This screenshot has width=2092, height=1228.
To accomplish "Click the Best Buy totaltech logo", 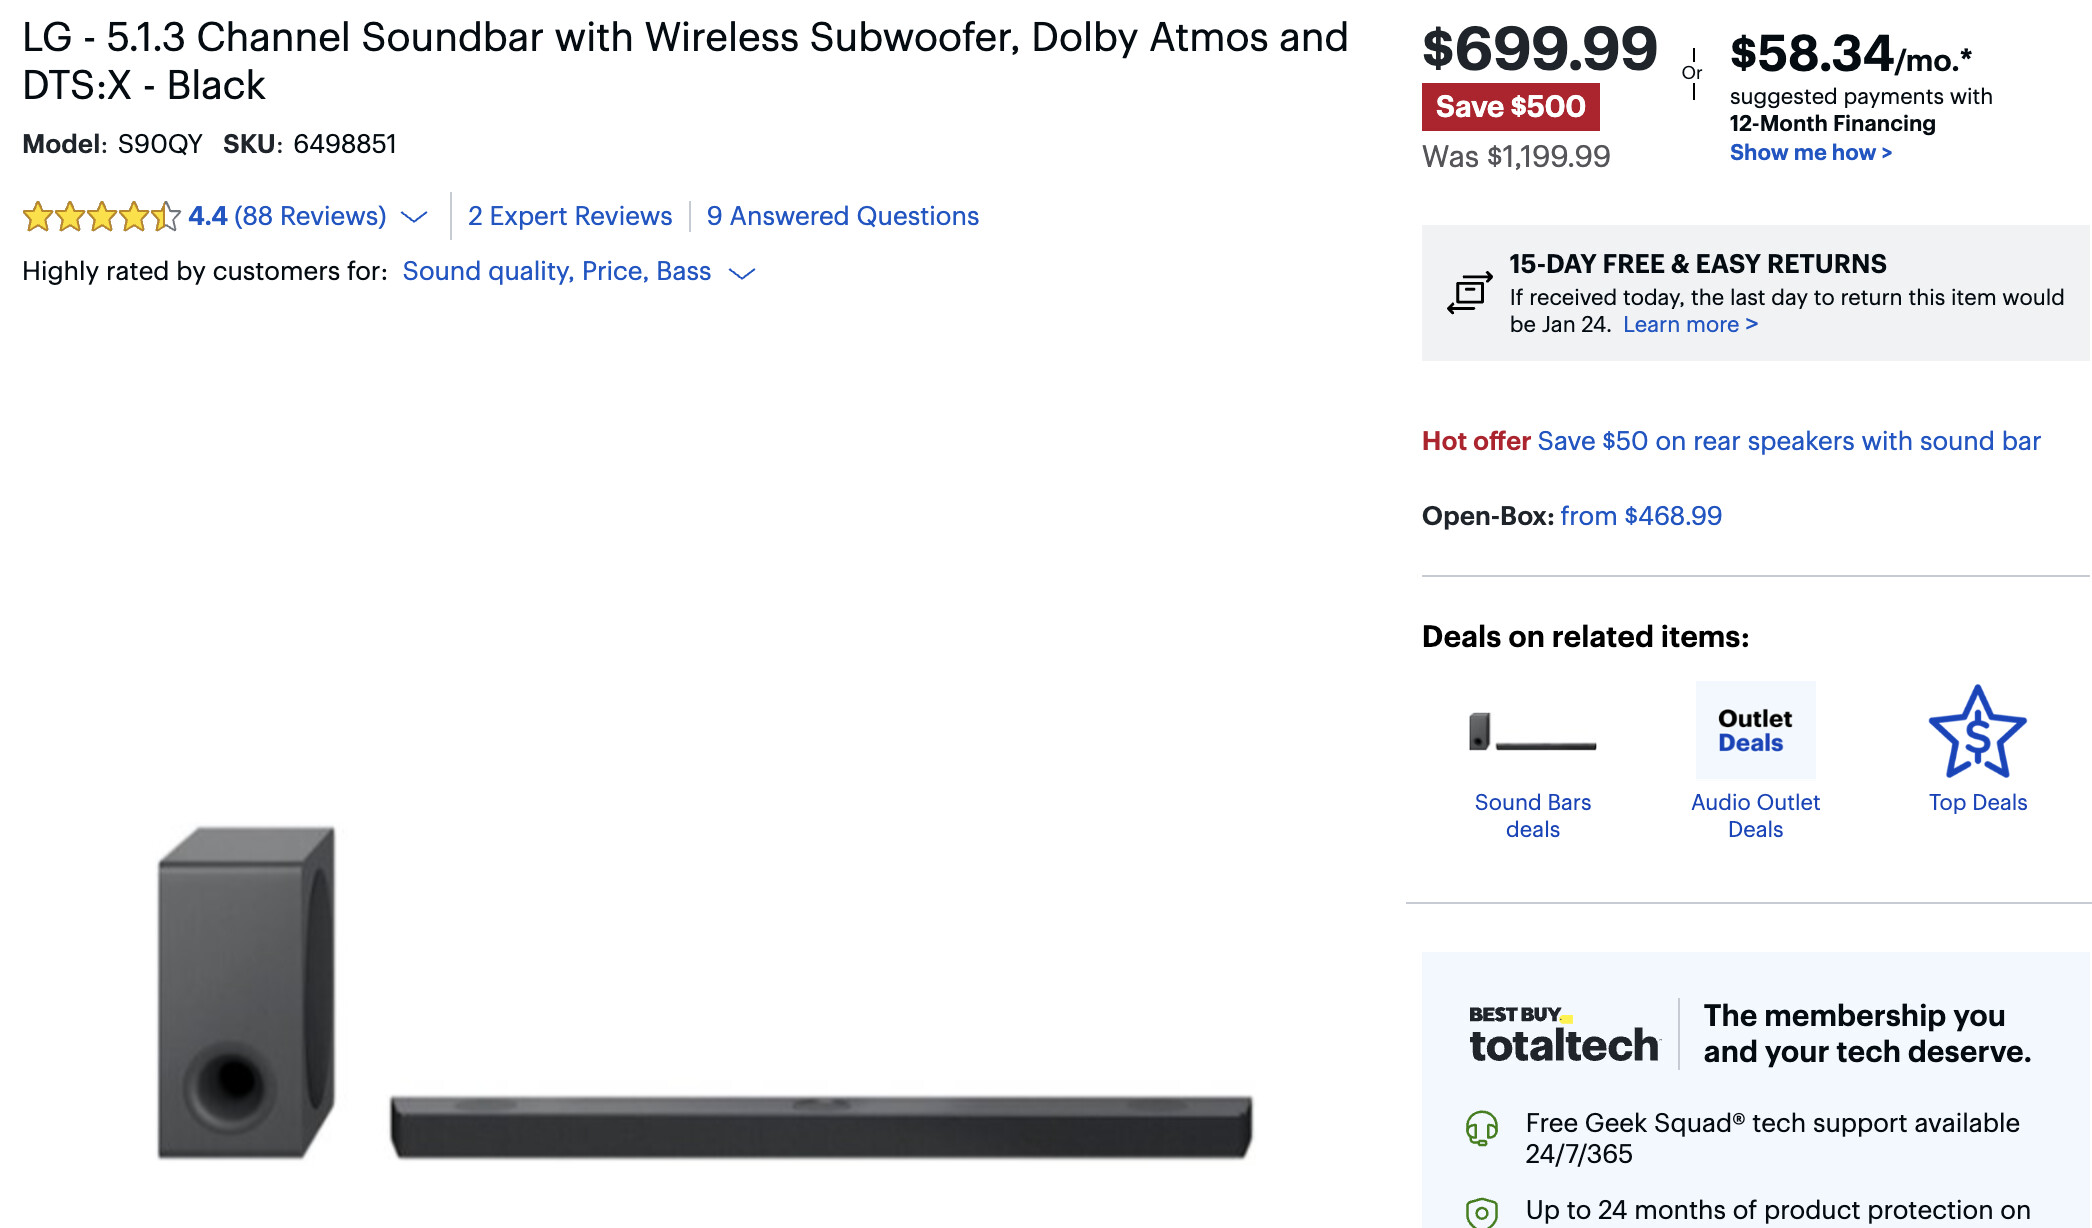I will tap(1563, 1035).
